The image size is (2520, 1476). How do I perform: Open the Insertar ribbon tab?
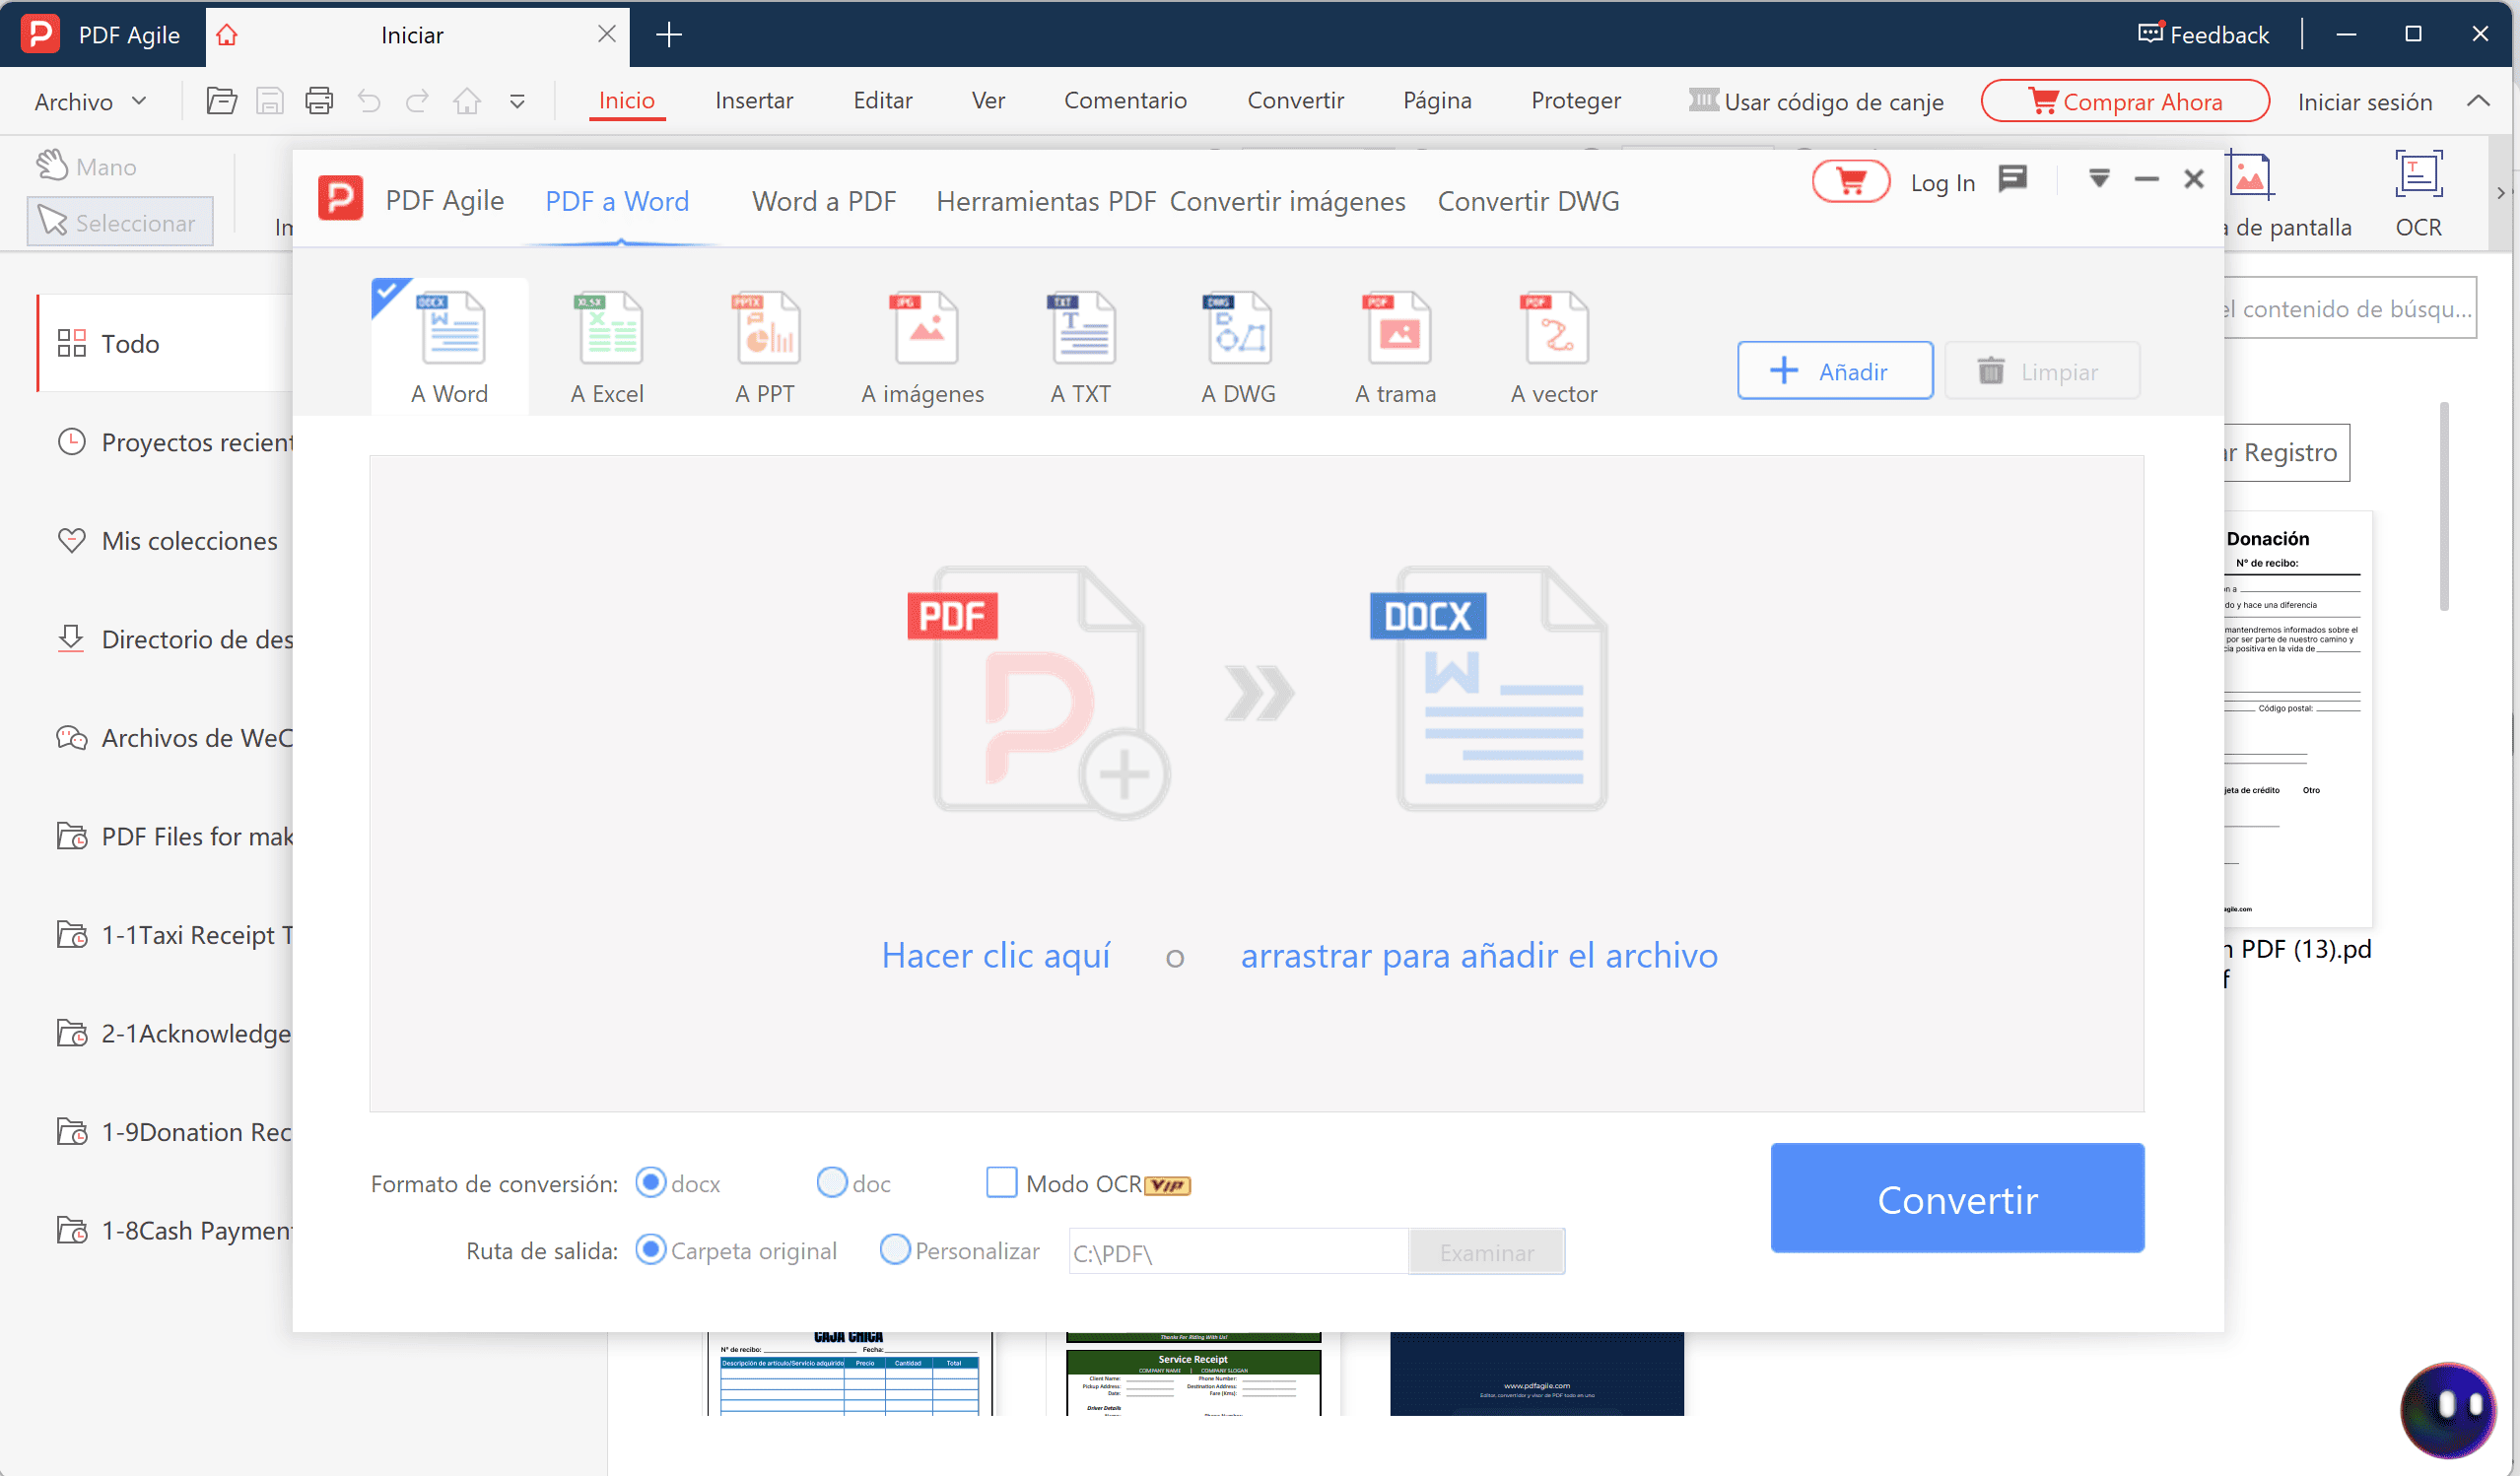[x=754, y=101]
